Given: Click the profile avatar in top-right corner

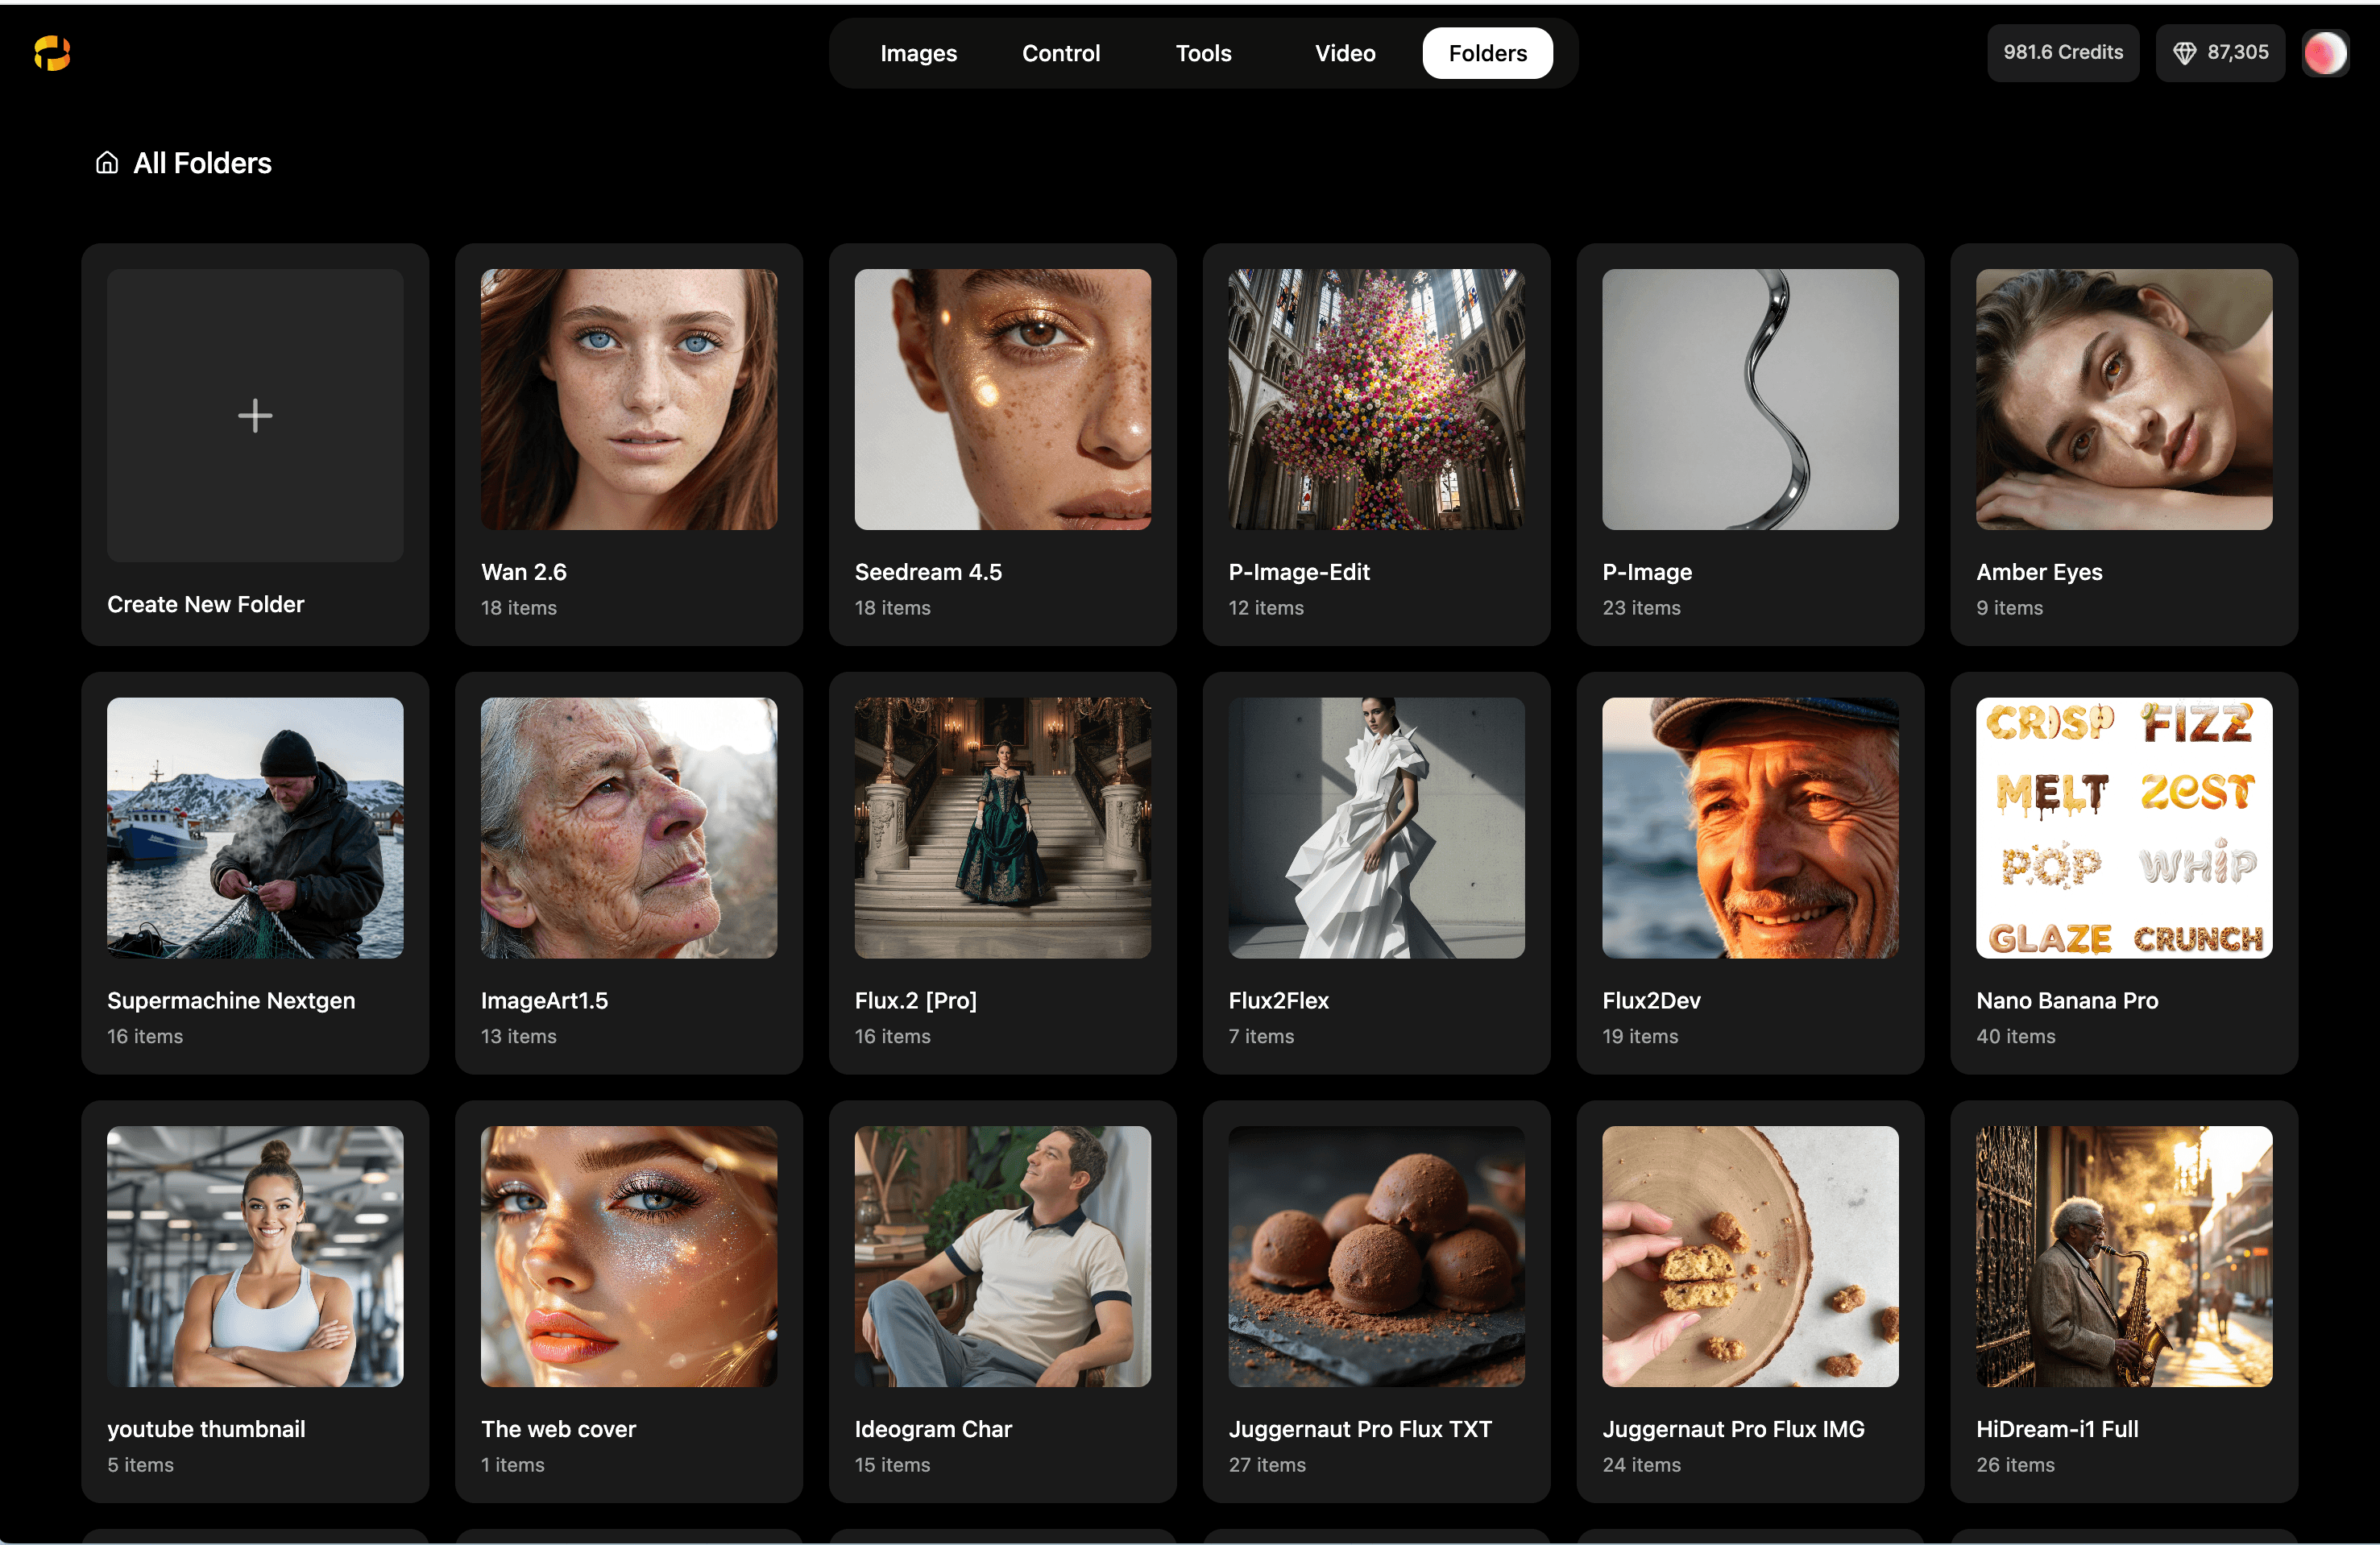Looking at the screenshot, I should [x=2325, y=53].
